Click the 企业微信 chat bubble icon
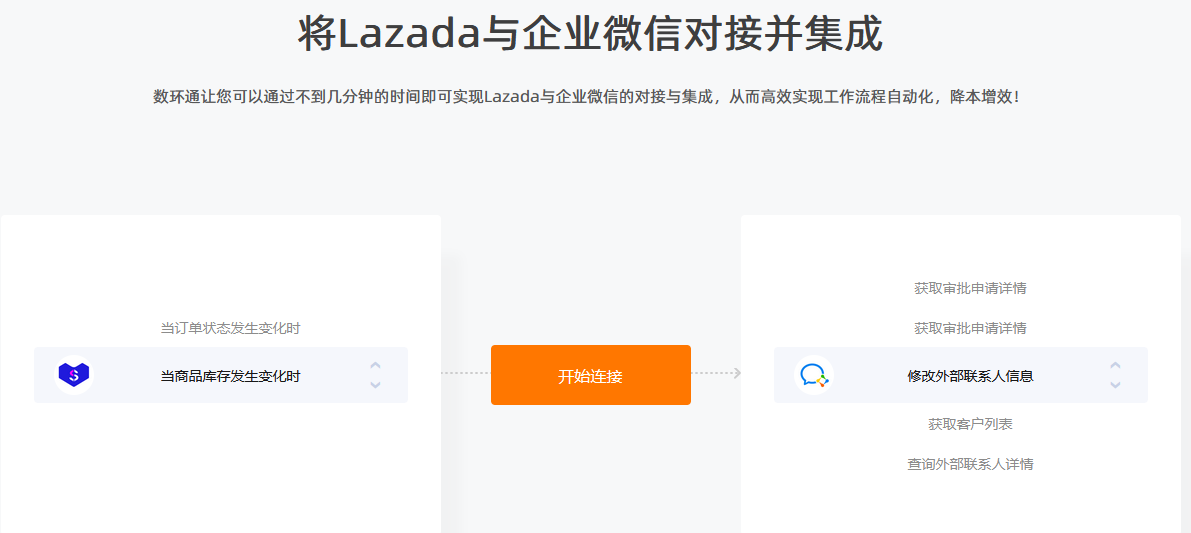The width and height of the screenshot is (1191, 533). click(x=813, y=375)
